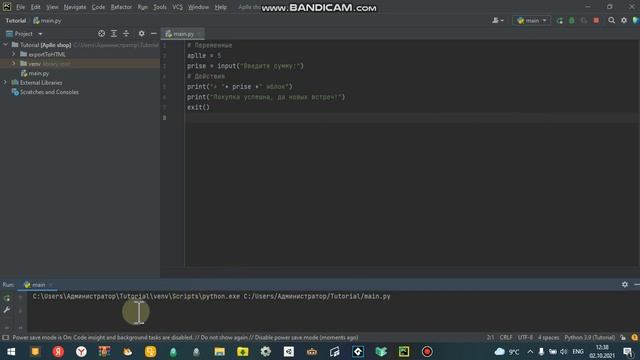Screen dimensions: 640x360
Task: Select Scratches and Consoles
Action: pos(49,92)
